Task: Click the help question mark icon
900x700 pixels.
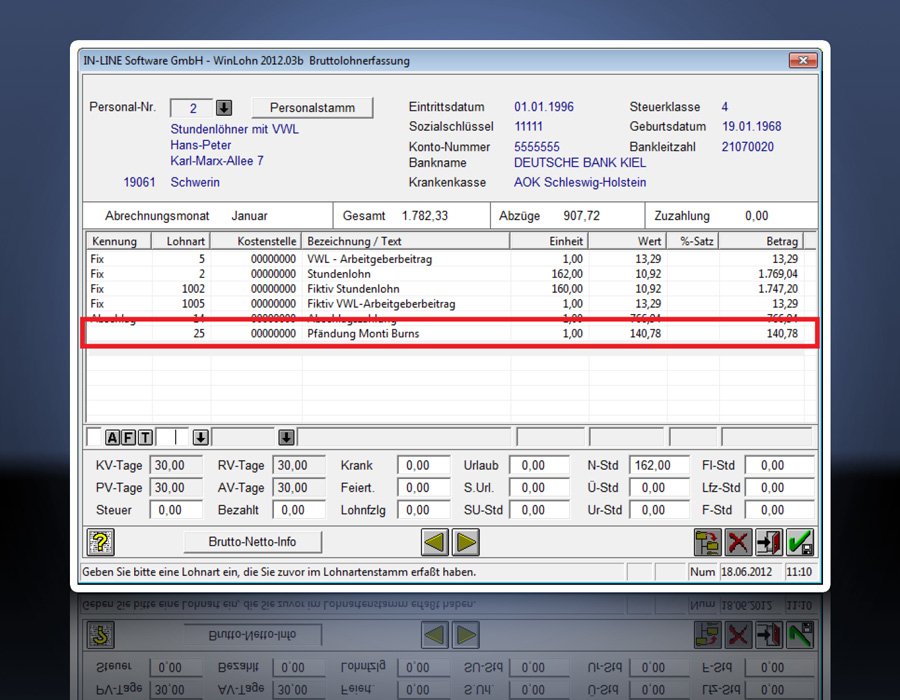Action: point(100,542)
